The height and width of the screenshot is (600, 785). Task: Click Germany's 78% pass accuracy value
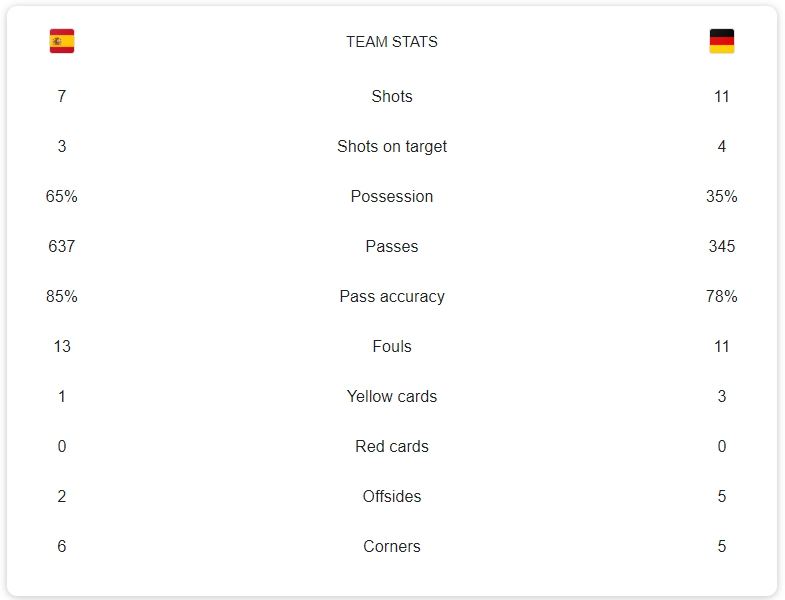[721, 296]
